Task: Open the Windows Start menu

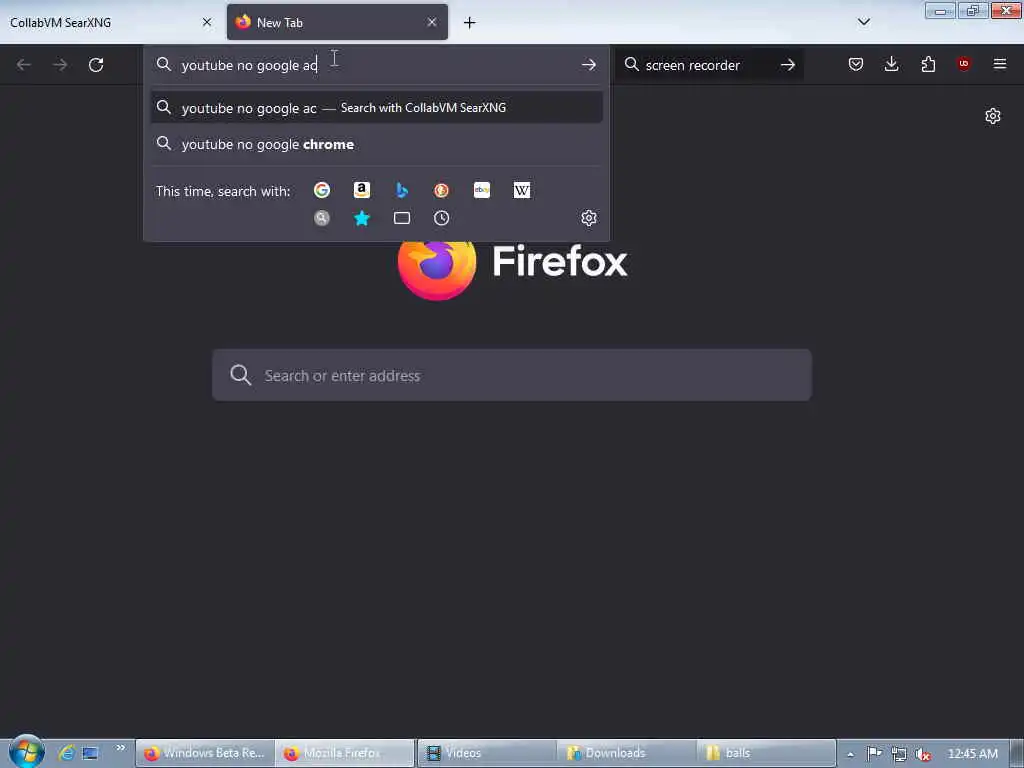Action: 26,752
